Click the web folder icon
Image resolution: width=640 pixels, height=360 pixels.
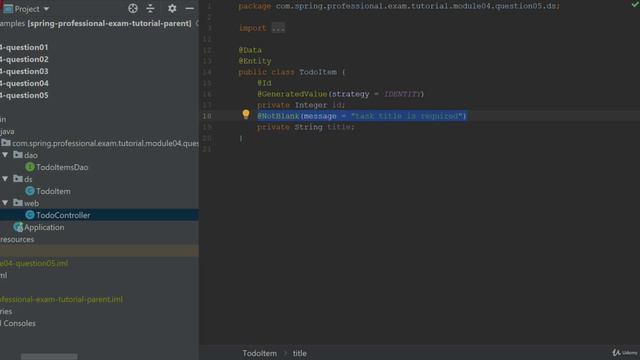click(x=18, y=203)
